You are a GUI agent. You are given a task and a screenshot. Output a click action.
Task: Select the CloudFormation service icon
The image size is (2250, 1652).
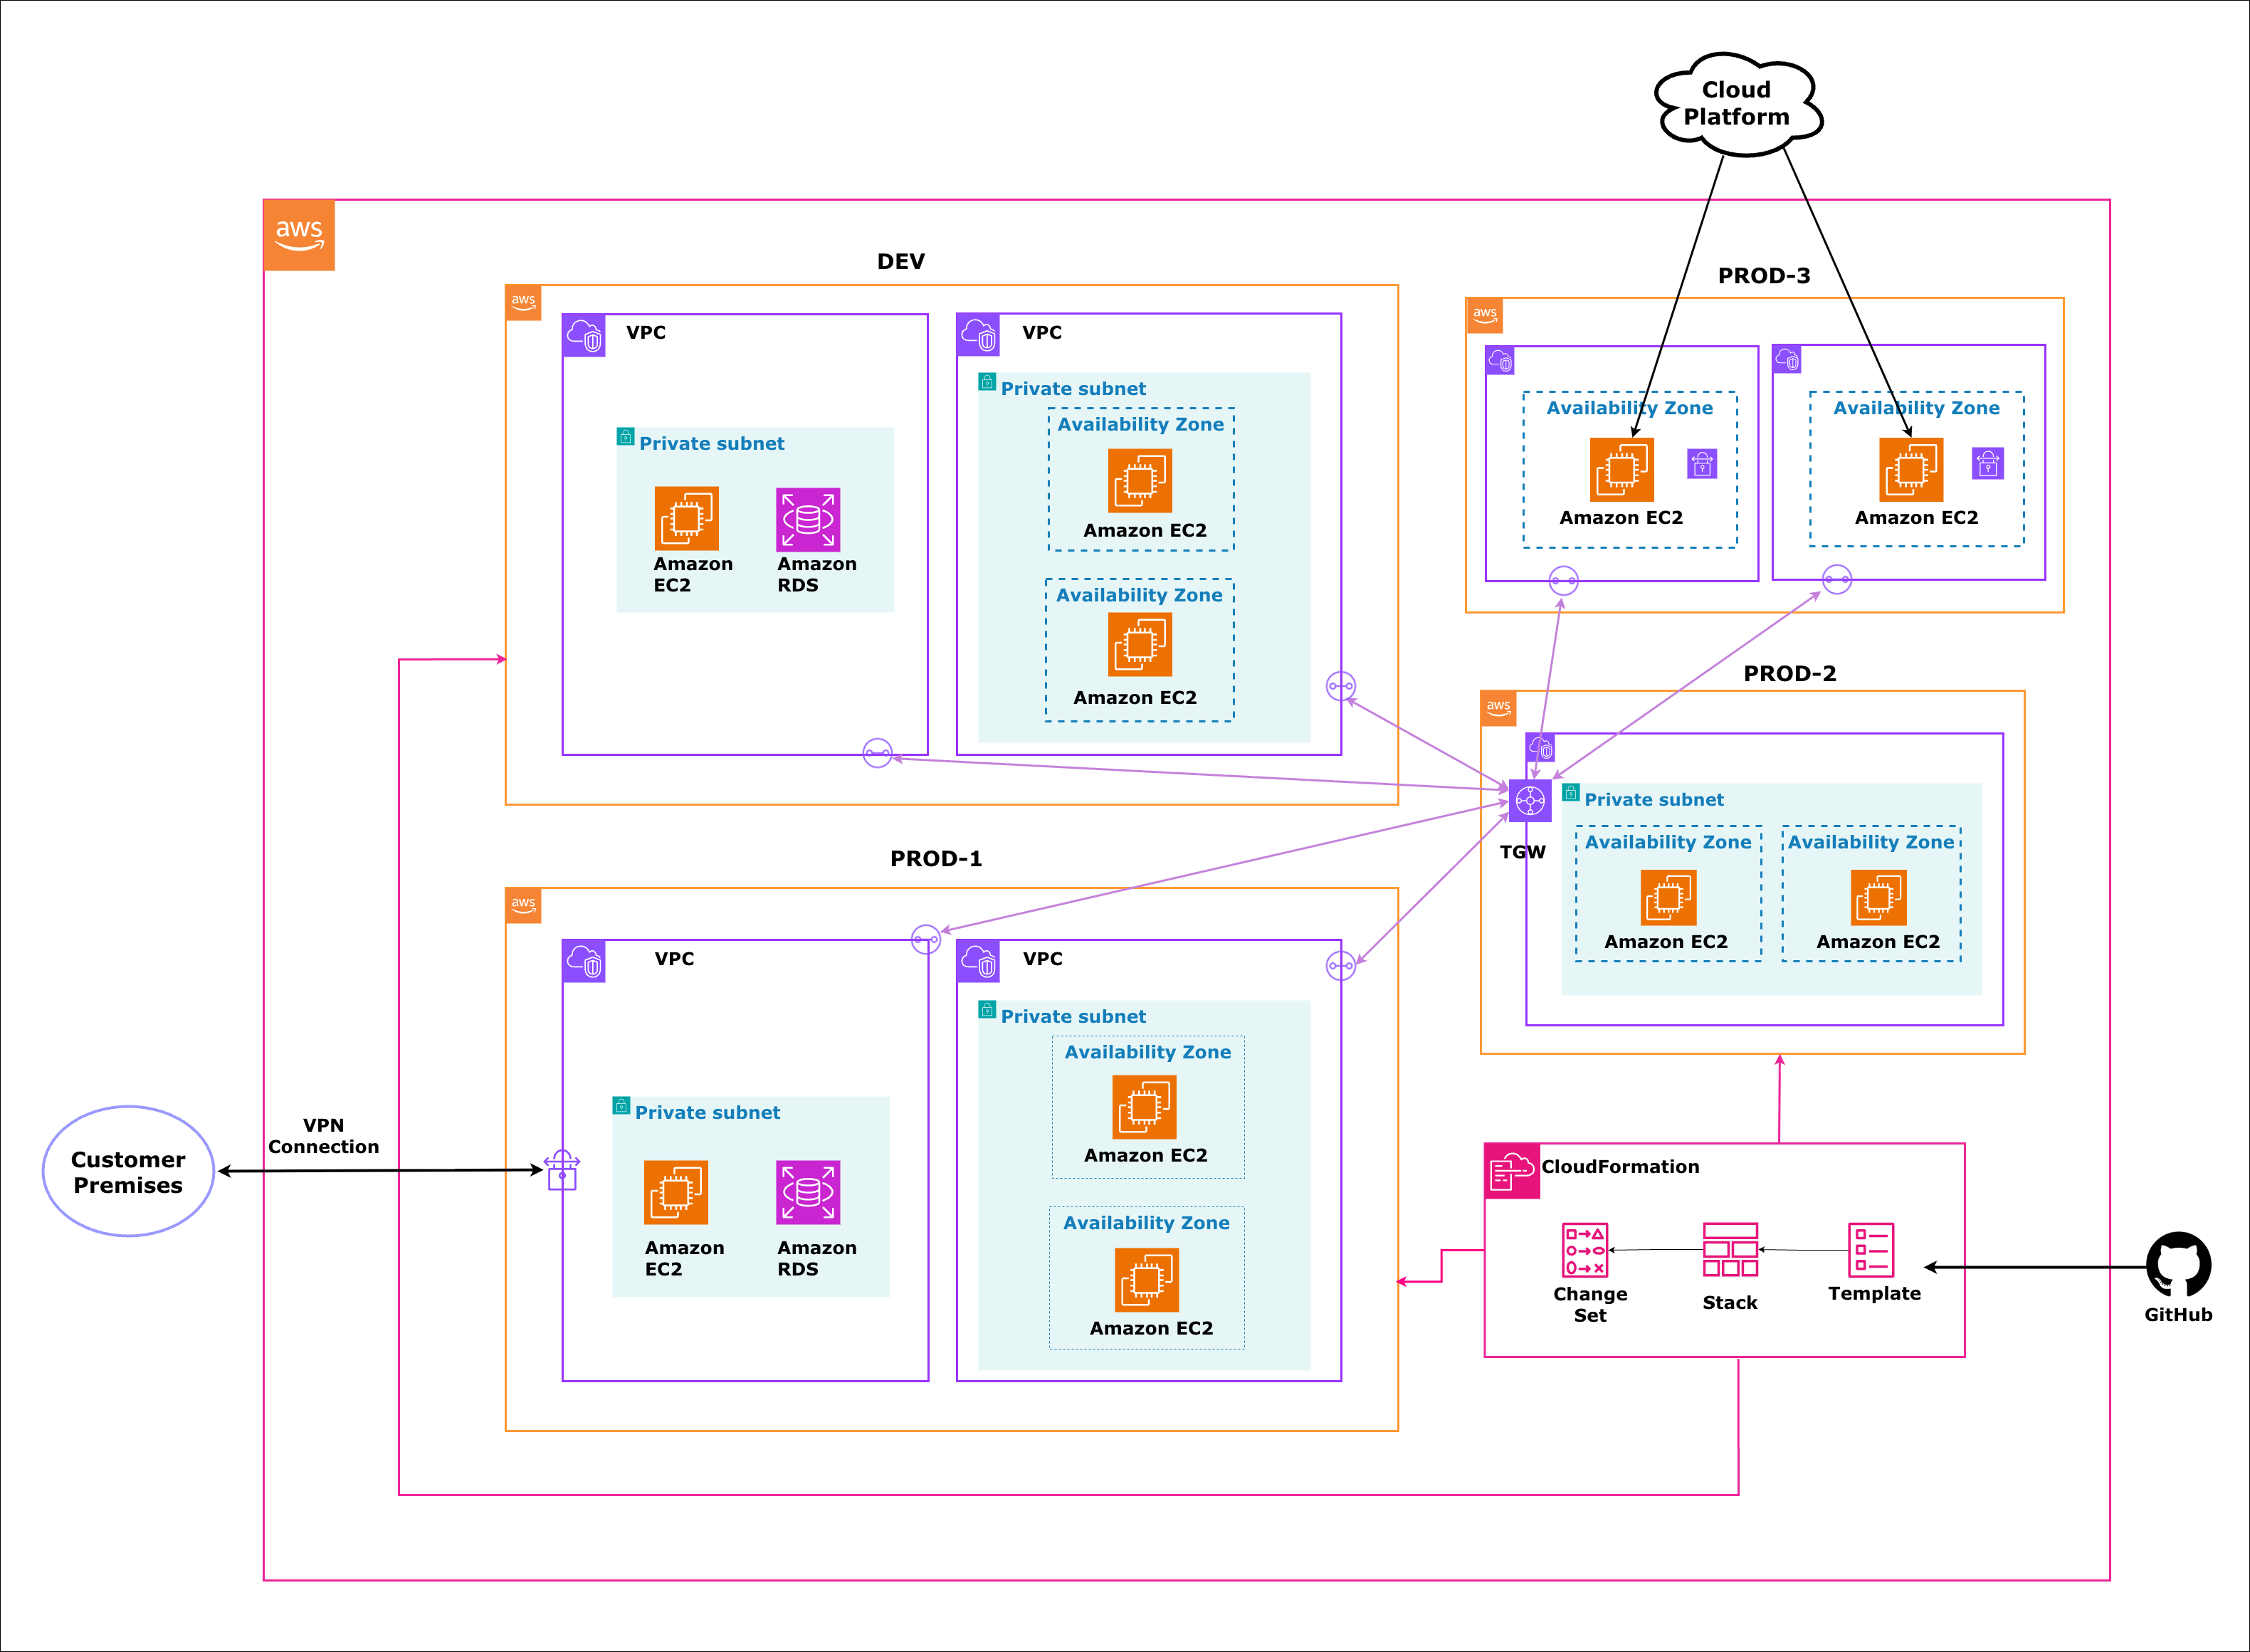point(1511,1171)
